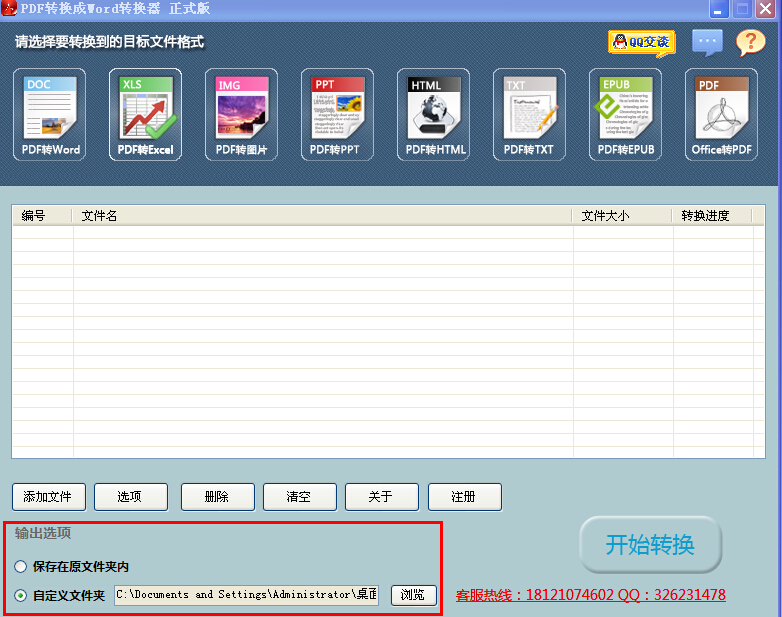Click the 编号 column header
This screenshot has width=782, height=617.
click(x=42, y=215)
